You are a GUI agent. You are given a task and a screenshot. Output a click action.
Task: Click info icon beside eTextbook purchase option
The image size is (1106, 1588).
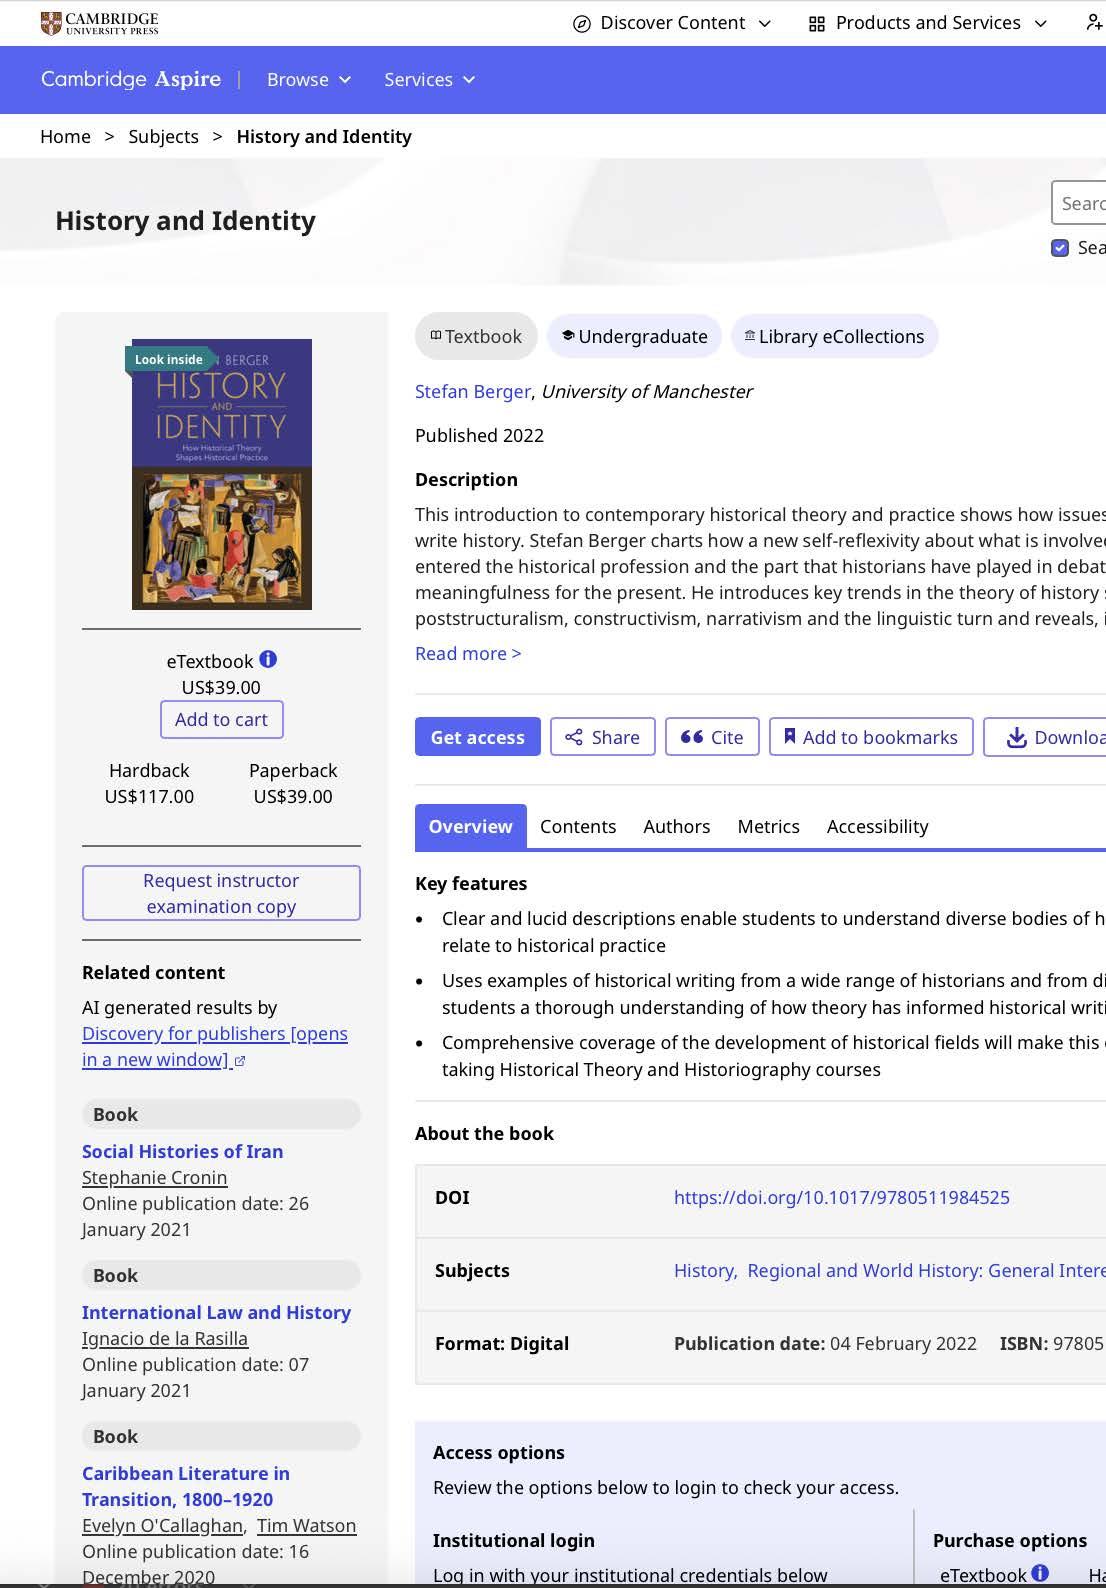click(1040, 1573)
